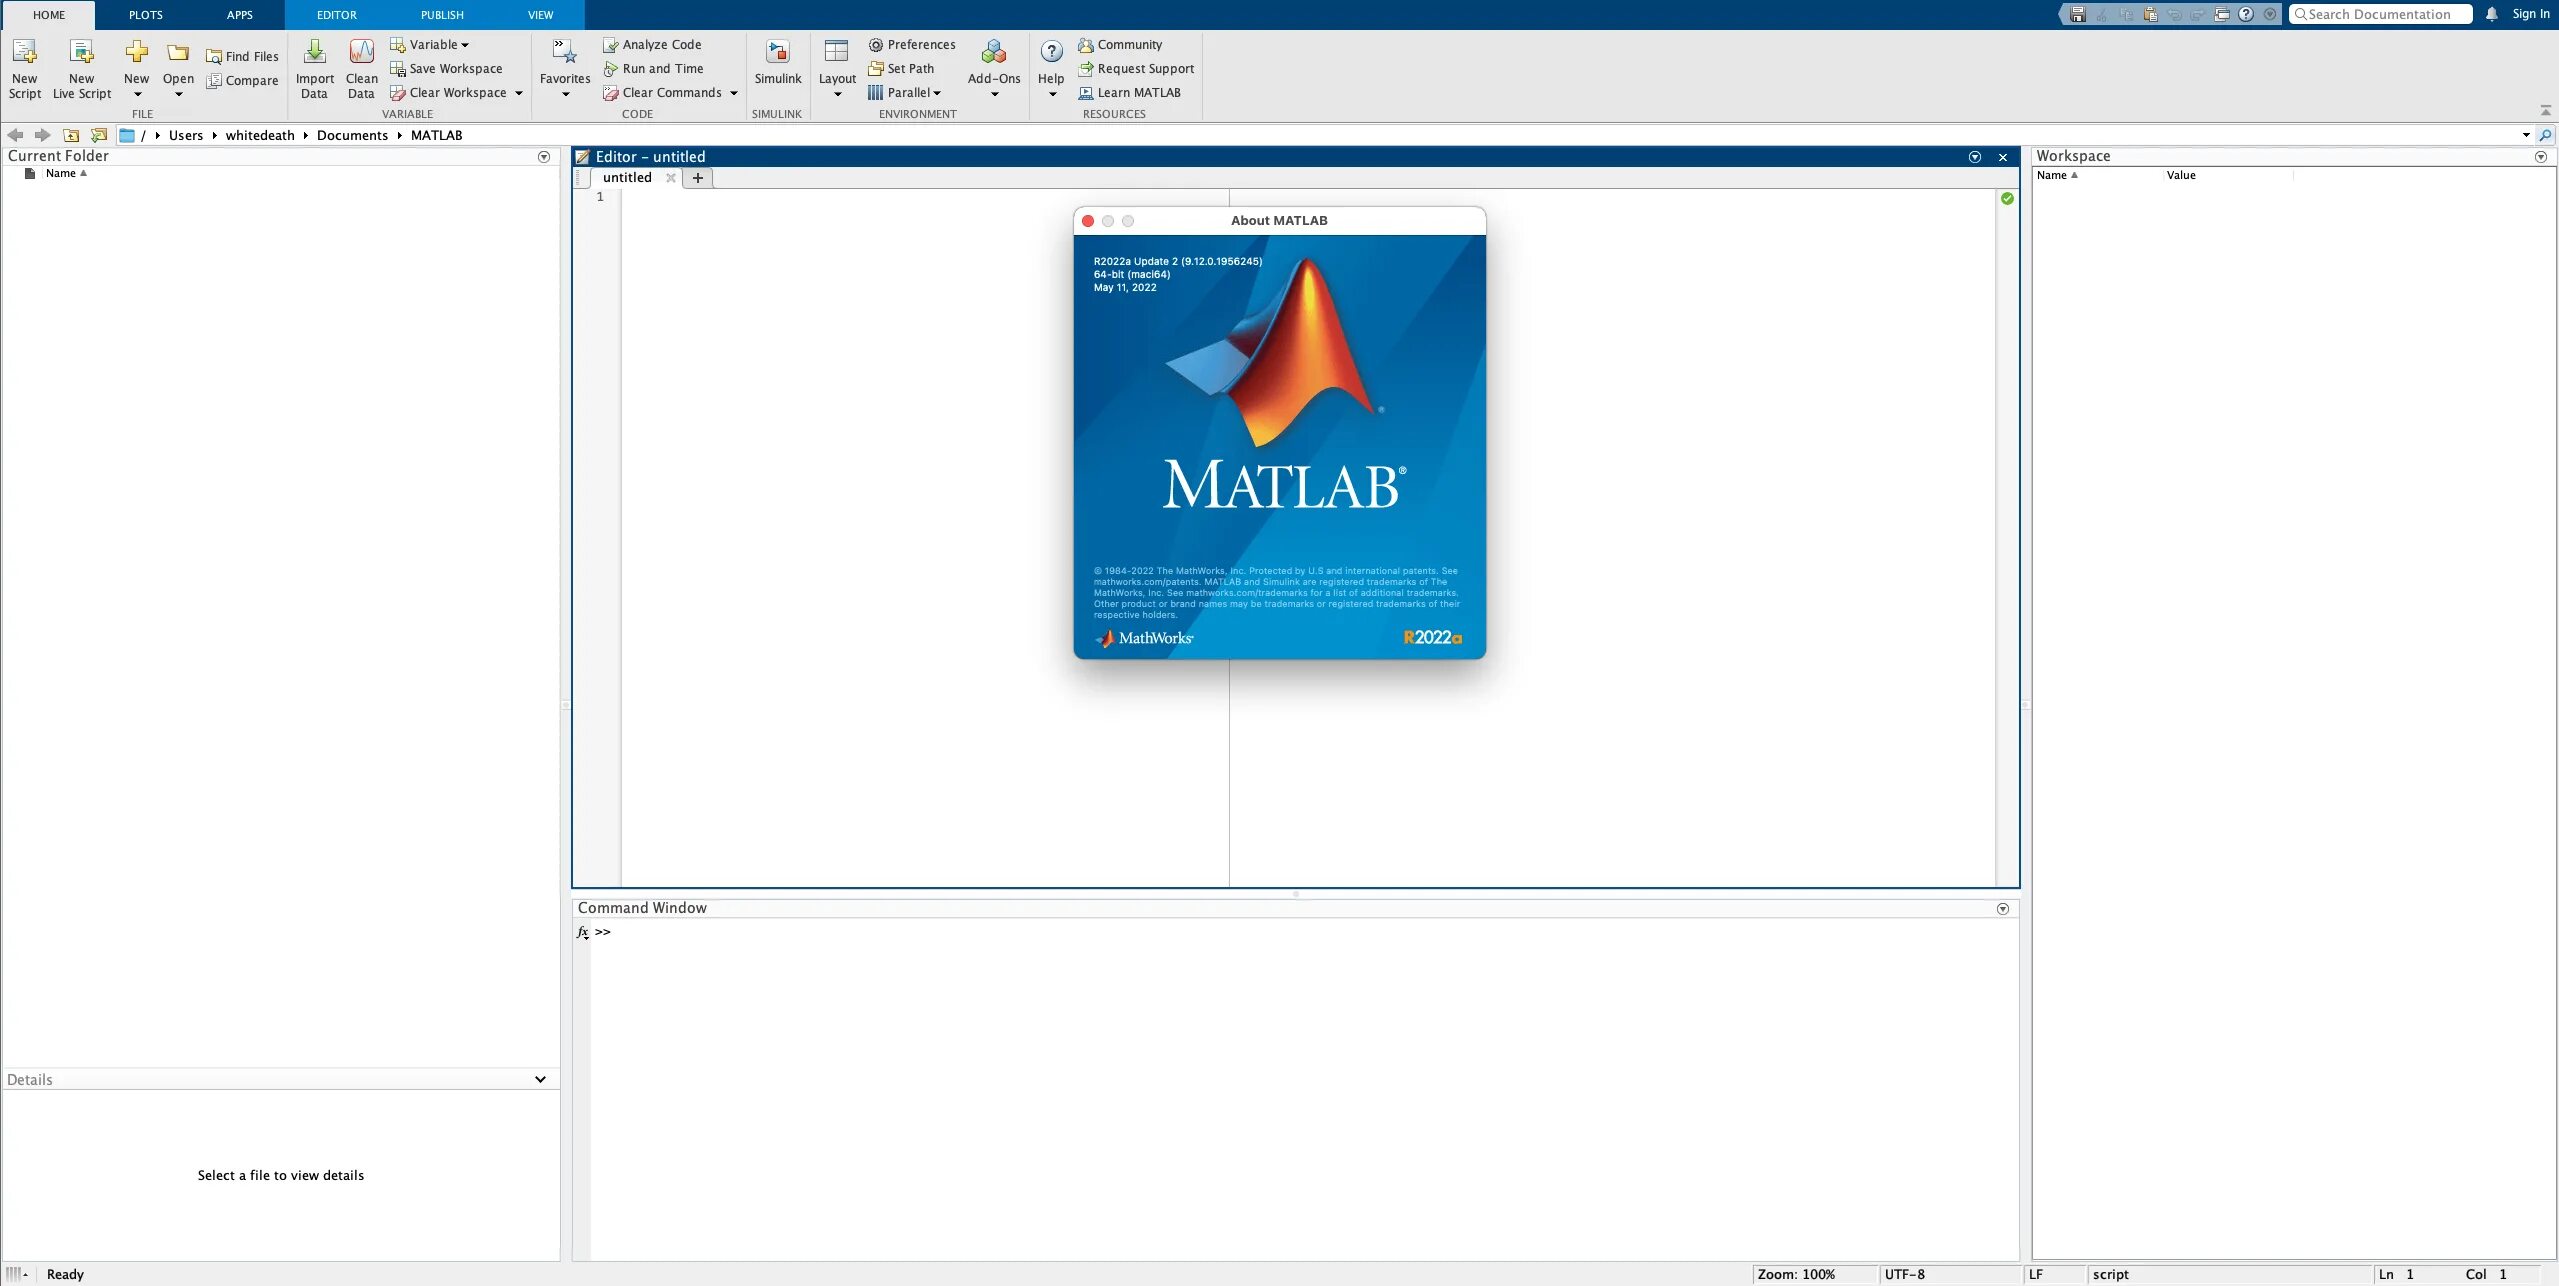Click the Search Documentation field
This screenshot has height=1286, width=2559.
pos(2380,14)
